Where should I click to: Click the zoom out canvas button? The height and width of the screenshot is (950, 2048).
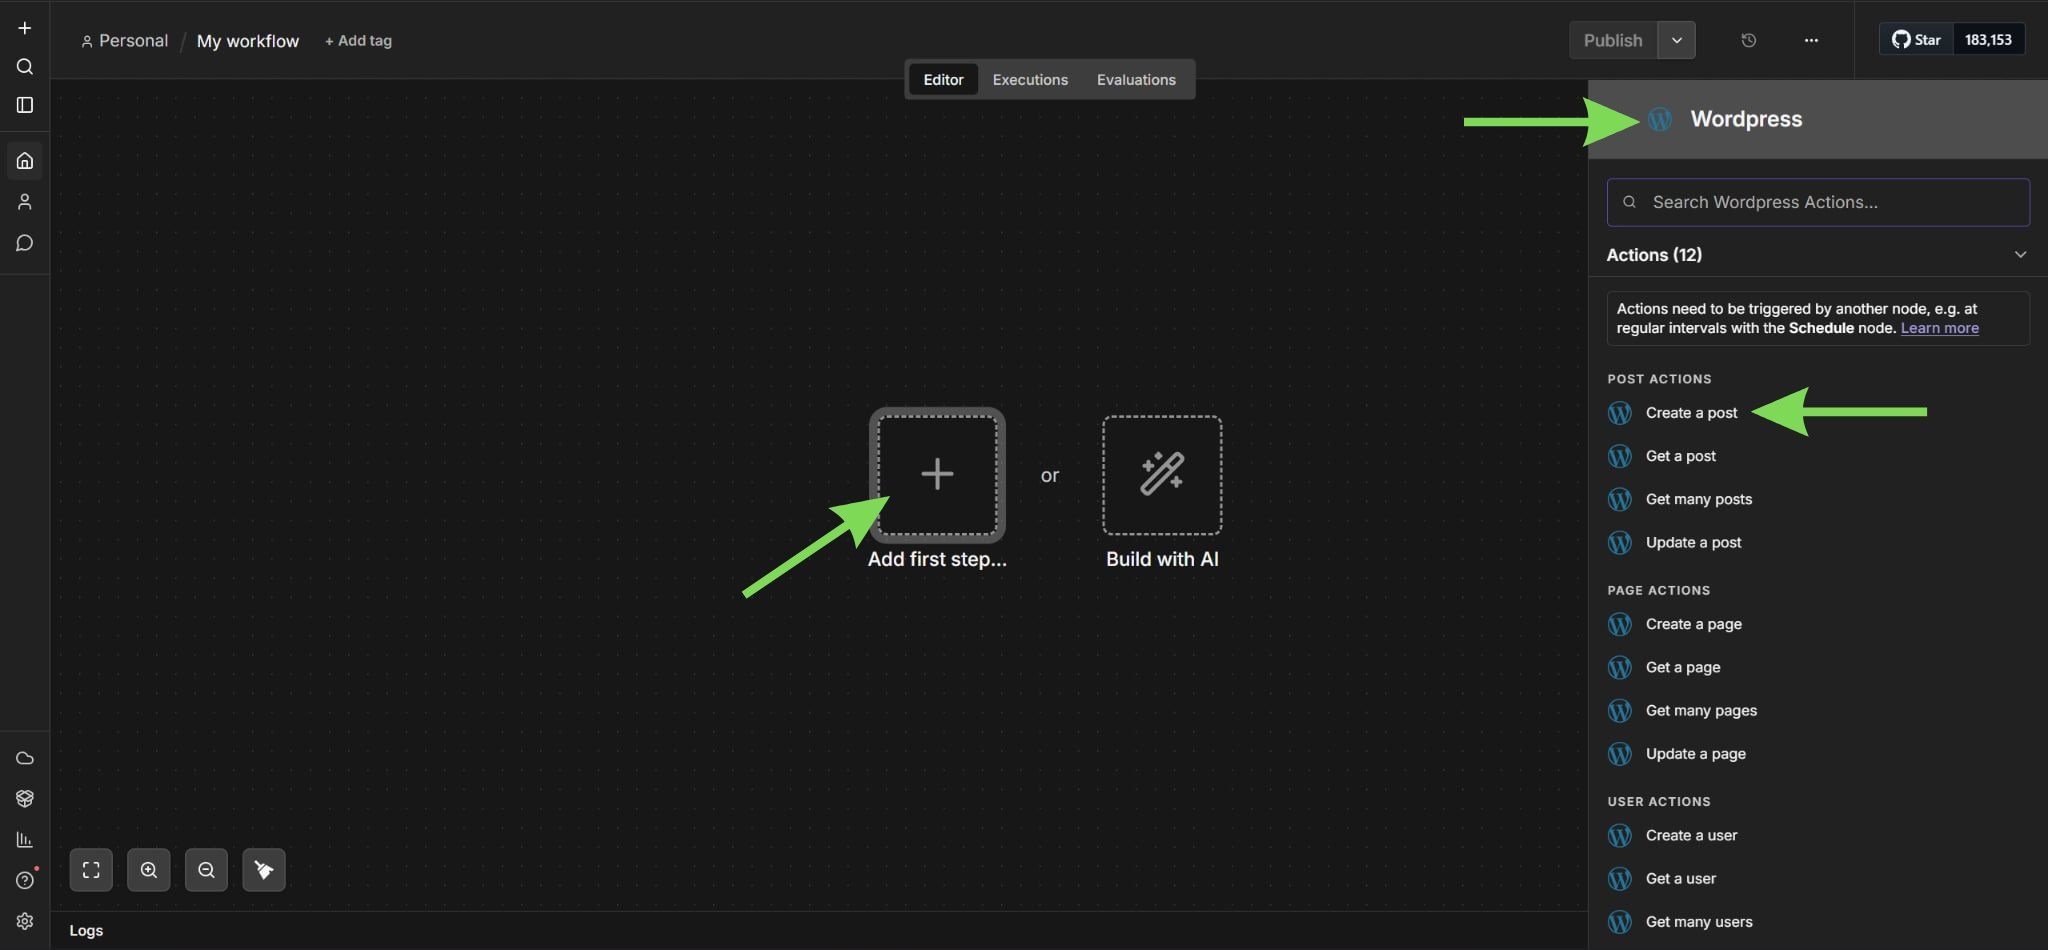(x=206, y=870)
